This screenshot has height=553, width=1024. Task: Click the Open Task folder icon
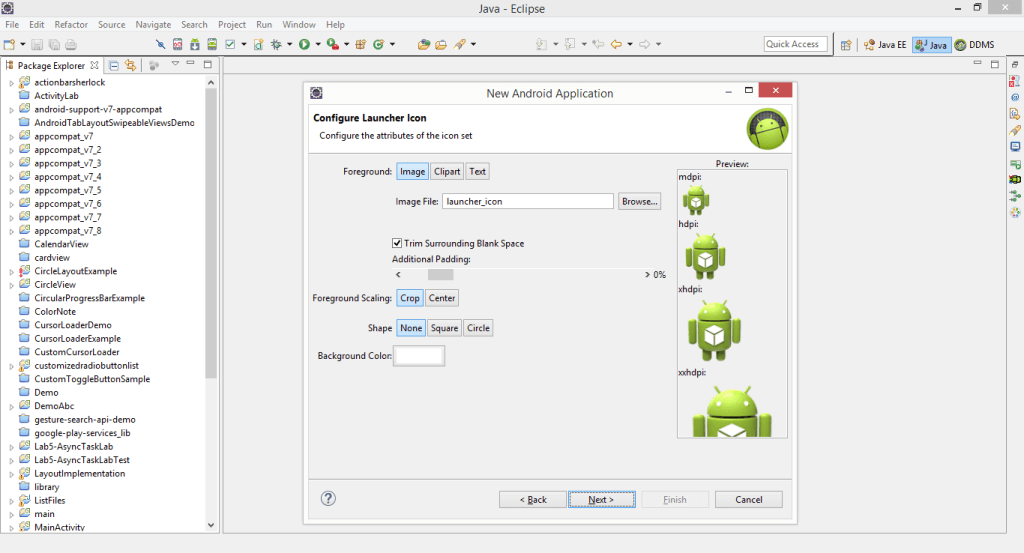[x=441, y=44]
